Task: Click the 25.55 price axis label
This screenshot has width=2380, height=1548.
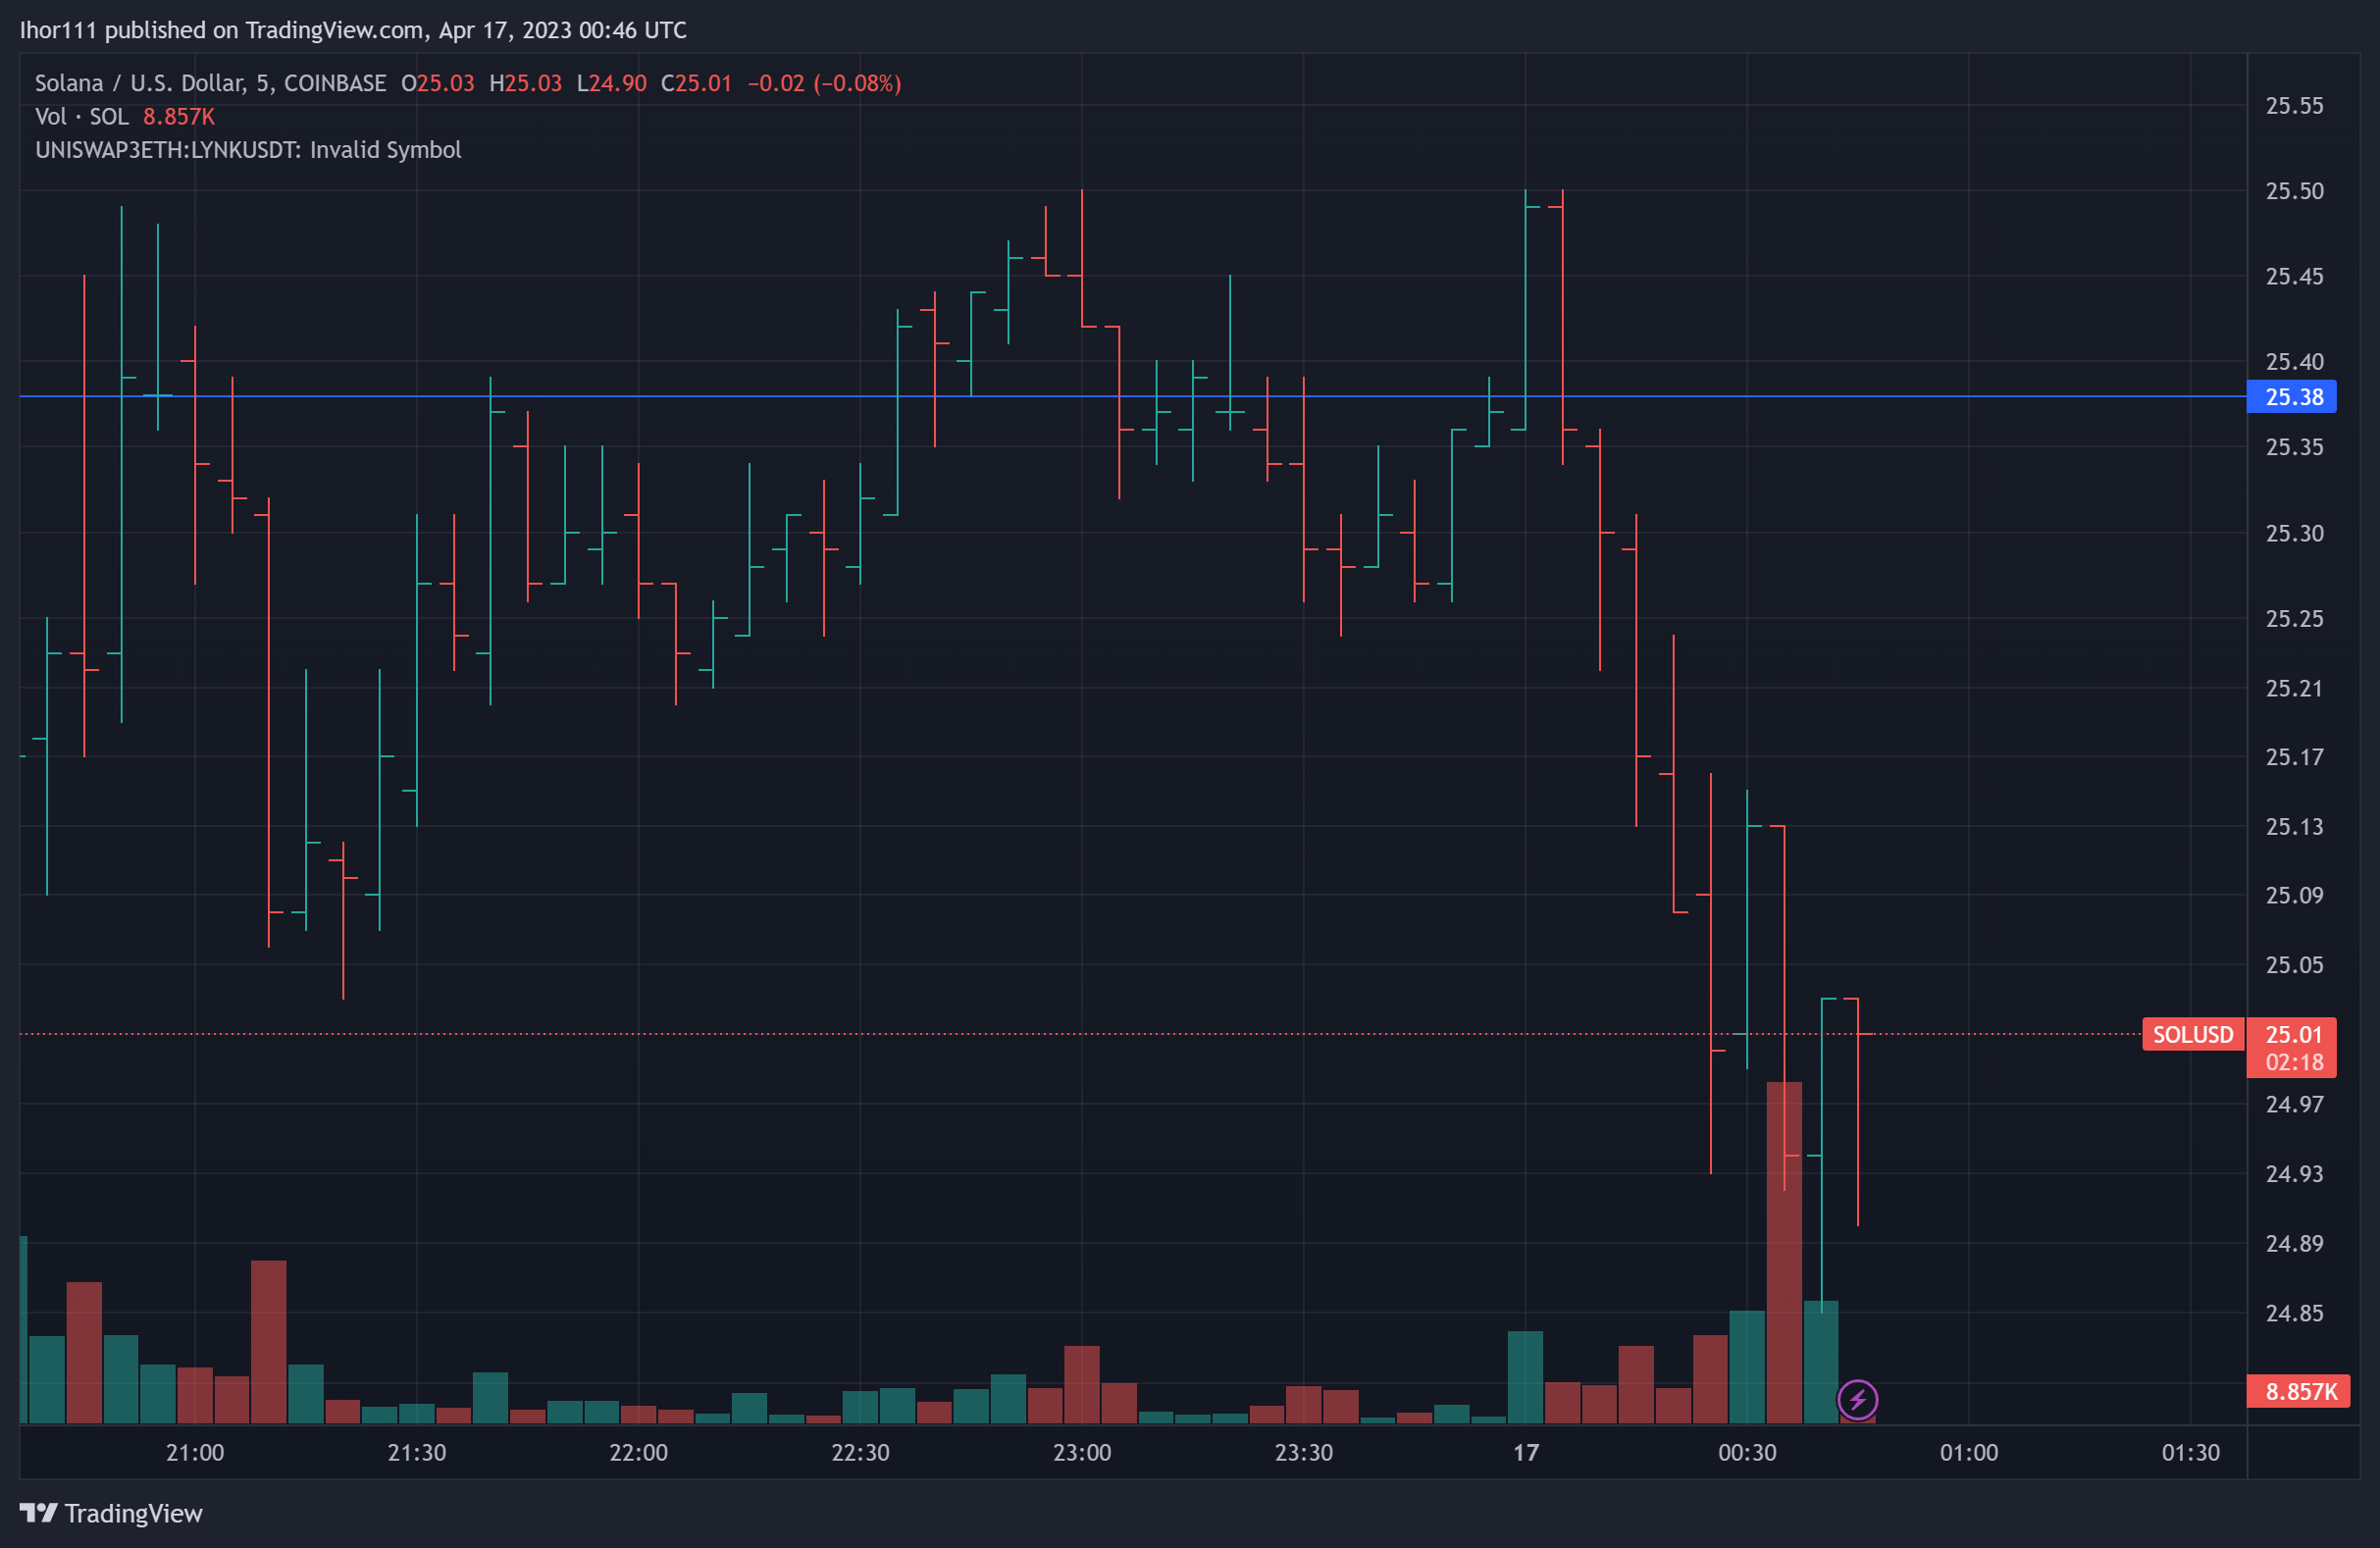Action: 2294,106
